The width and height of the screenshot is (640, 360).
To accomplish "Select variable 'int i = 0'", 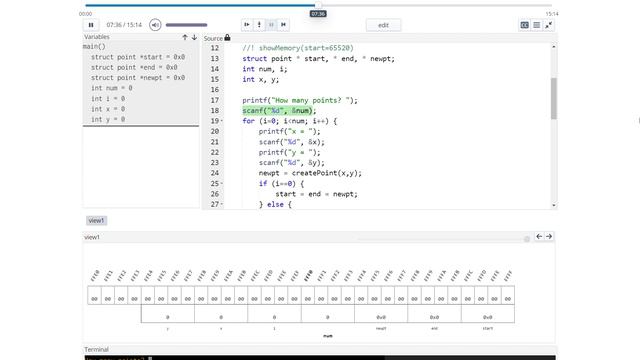I will pyautogui.click(x=108, y=98).
